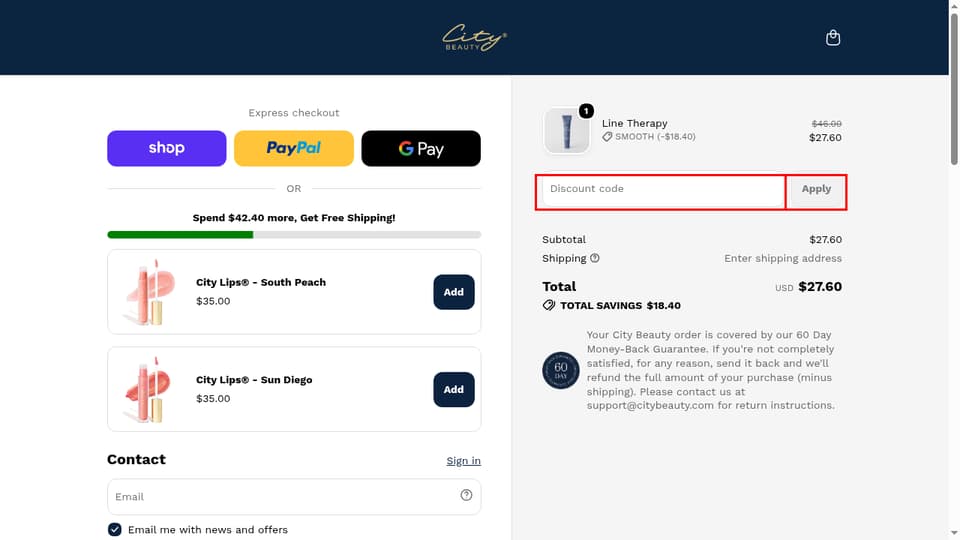960x540 pixels.
Task: Open the Sign in link
Action: pyautogui.click(x=463, y=461)
